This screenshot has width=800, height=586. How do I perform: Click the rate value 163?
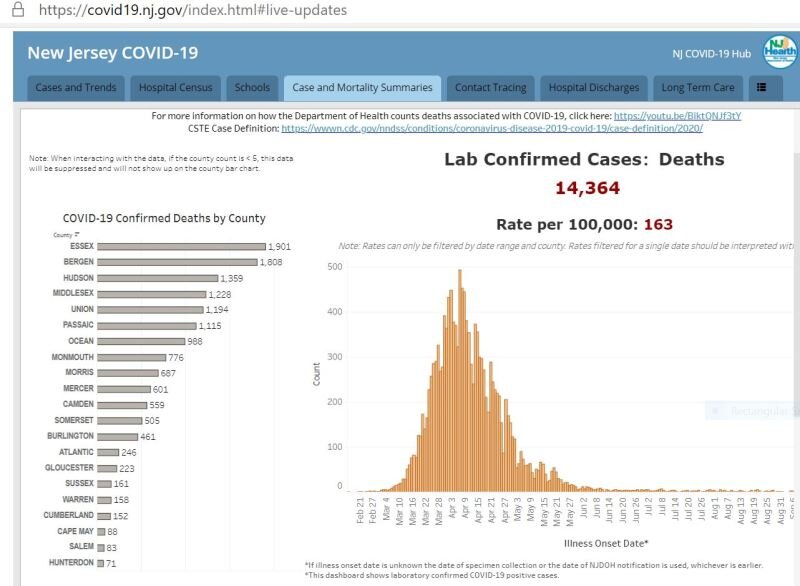tap(658, 224)
